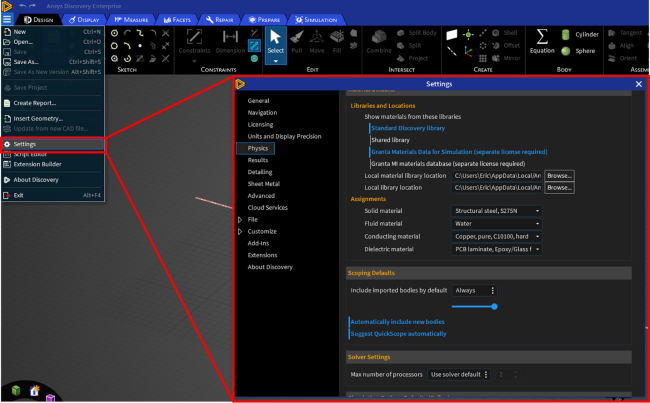Choose the Offset tool
Screen dimensions: 650x403
coord(506,46)
